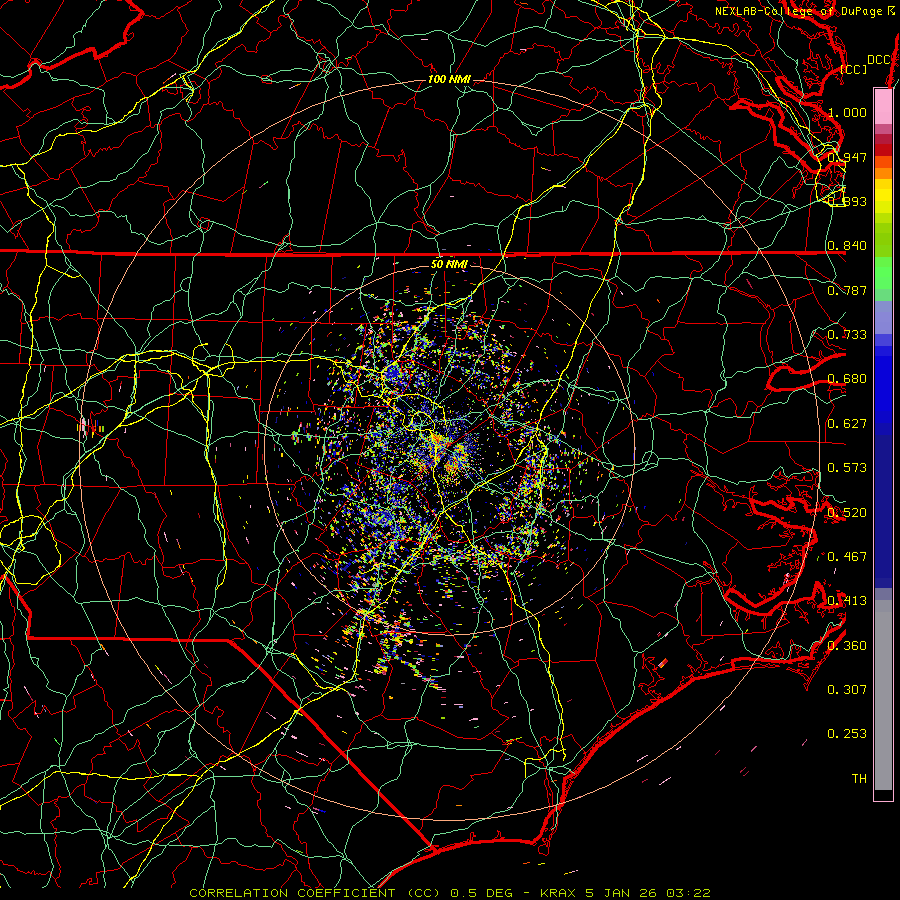
Task: Select the 0.893 scale value
Action: pos(847,201)
